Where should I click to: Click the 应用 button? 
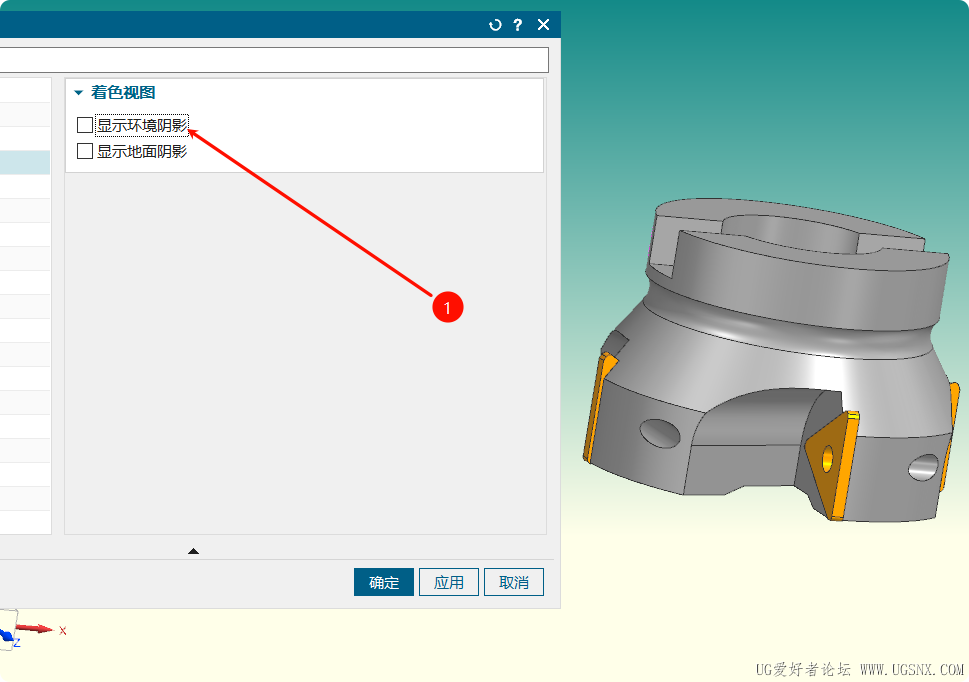click(449, 582)
